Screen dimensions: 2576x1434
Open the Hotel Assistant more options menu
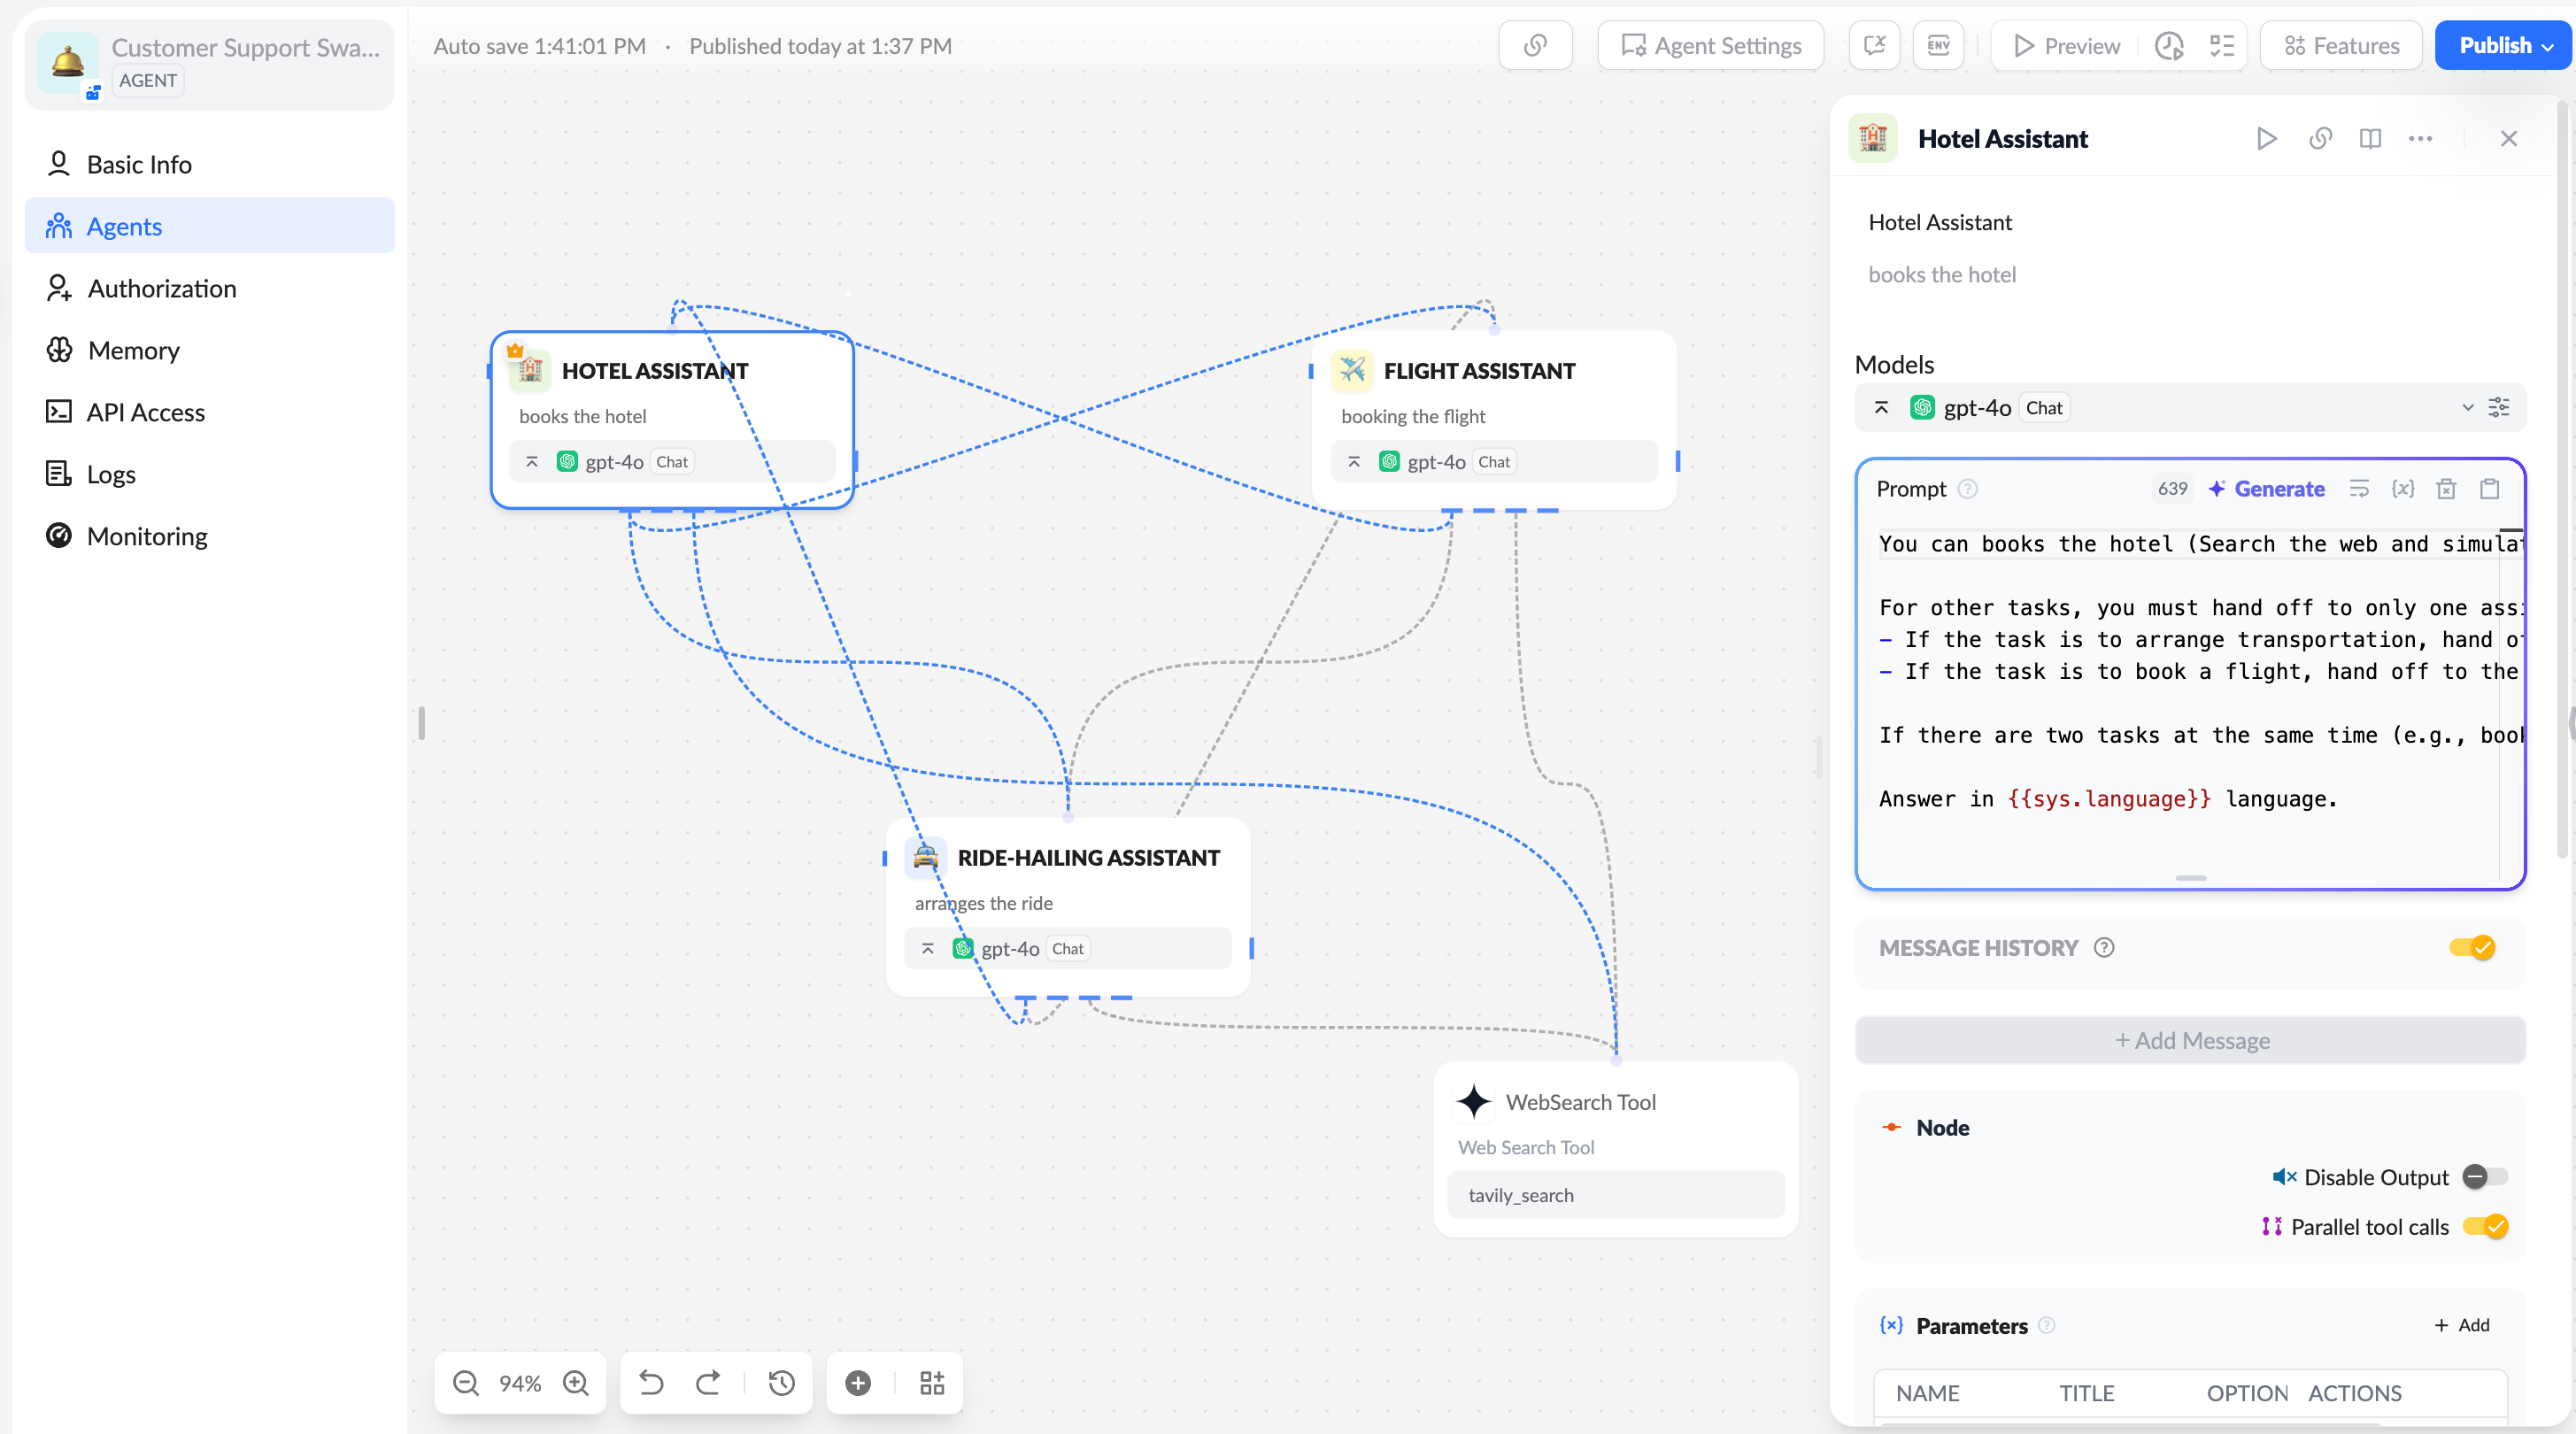pos(2420,139)
